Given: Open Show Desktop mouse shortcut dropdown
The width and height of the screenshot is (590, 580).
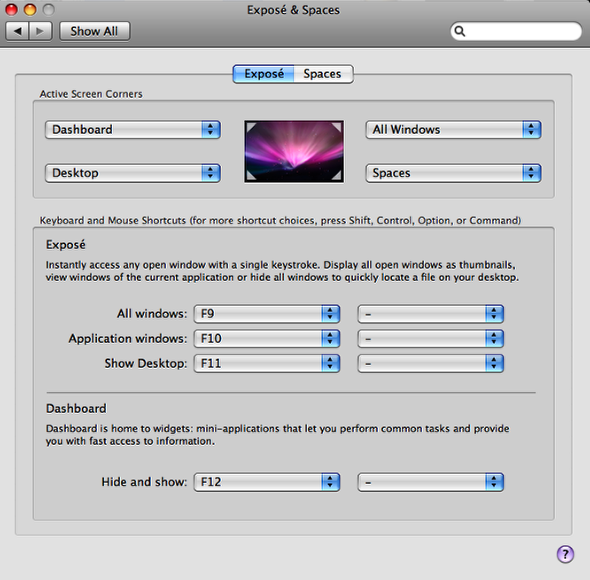Looking at the screenshot, I should click(x=430, y=364).
